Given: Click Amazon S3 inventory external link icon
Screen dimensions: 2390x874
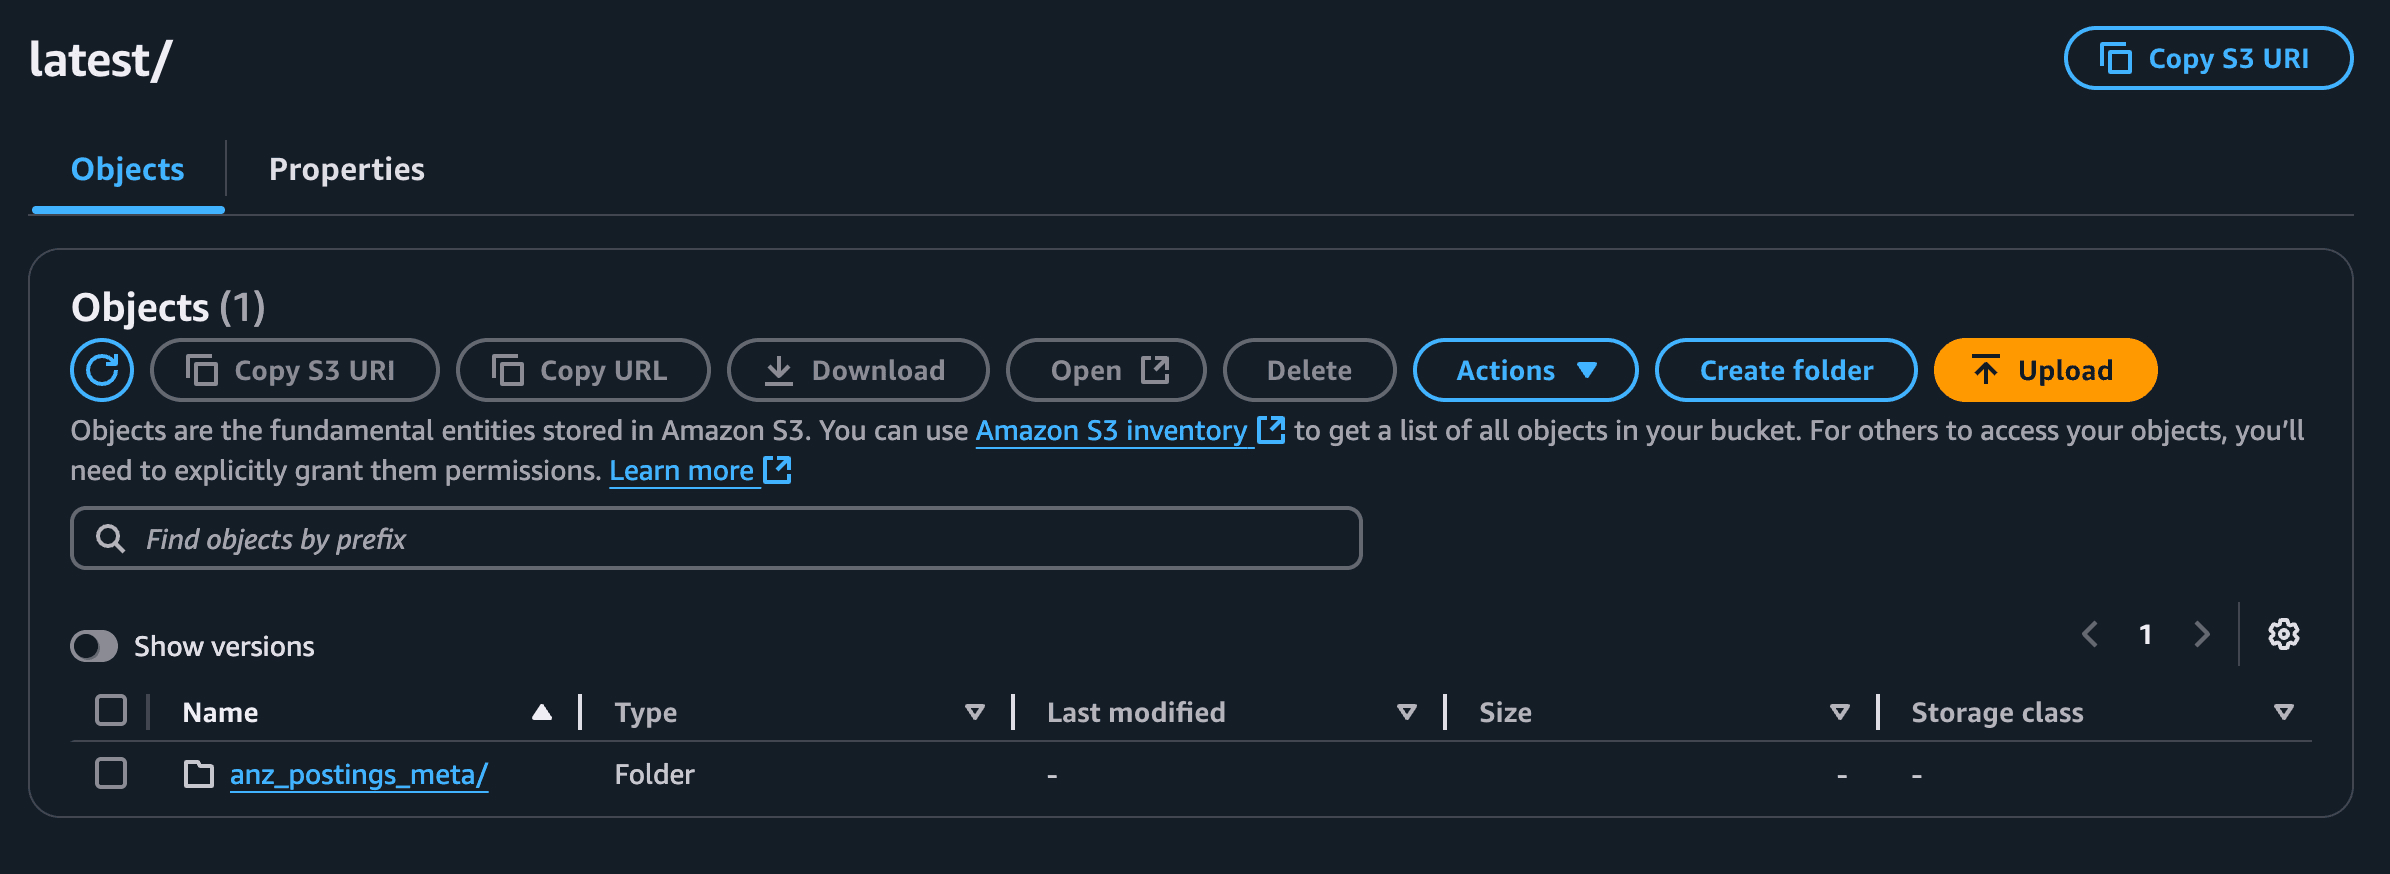Looking at the screenshot, I should click(1271, 430).
